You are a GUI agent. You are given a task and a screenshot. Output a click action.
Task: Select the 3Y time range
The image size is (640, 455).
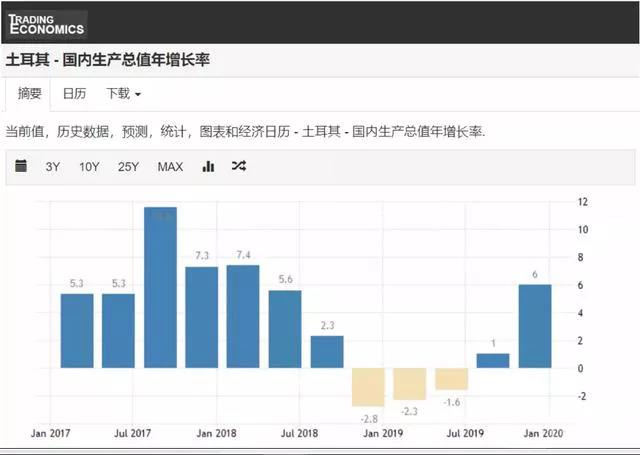53,167
